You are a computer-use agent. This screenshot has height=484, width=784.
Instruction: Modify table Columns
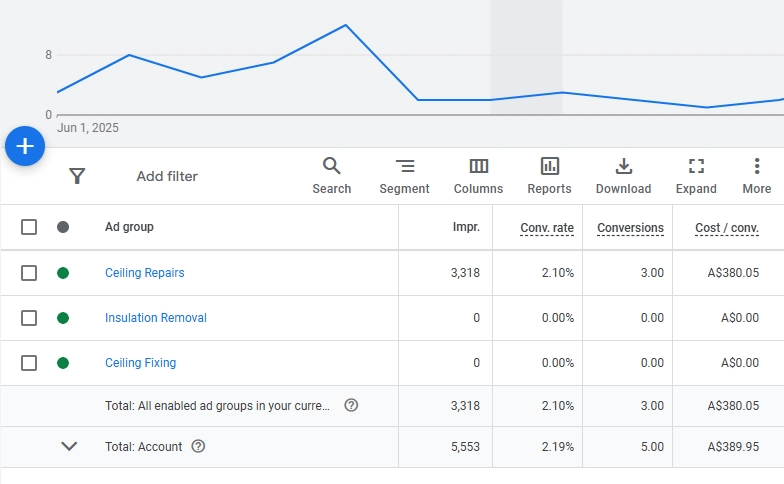pyautogui.click(x=478, y=175)
